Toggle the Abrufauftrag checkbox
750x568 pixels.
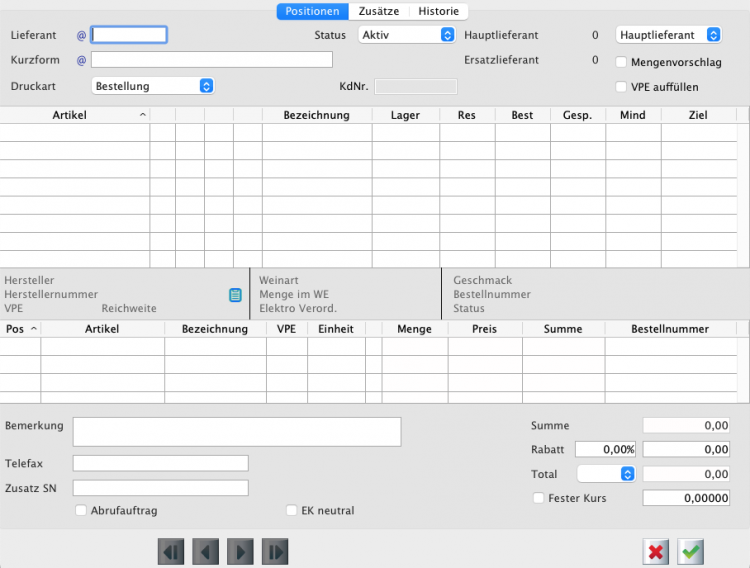(81, 511)
